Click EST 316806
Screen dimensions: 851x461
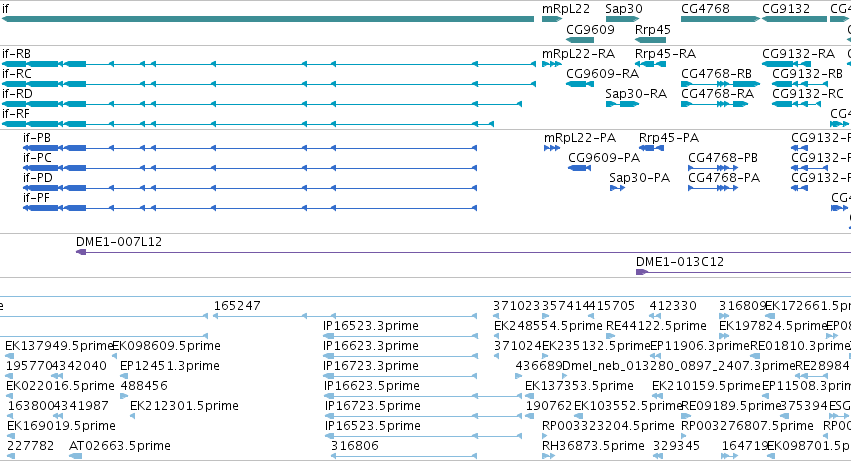click(x=404, y=456)
